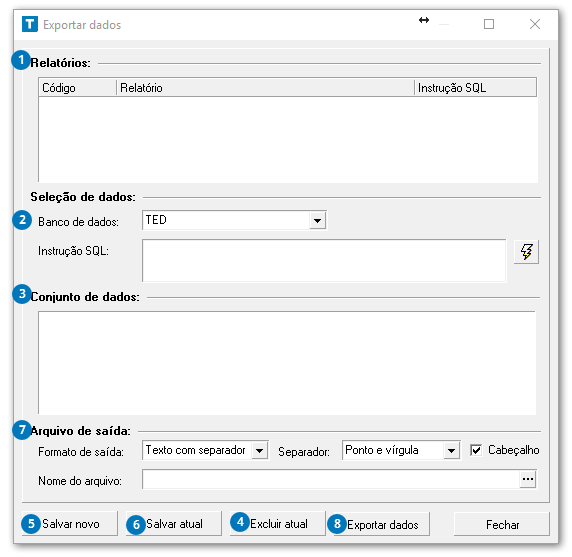Click the Fechar button

pyautogui.click(x=502, y=524)
